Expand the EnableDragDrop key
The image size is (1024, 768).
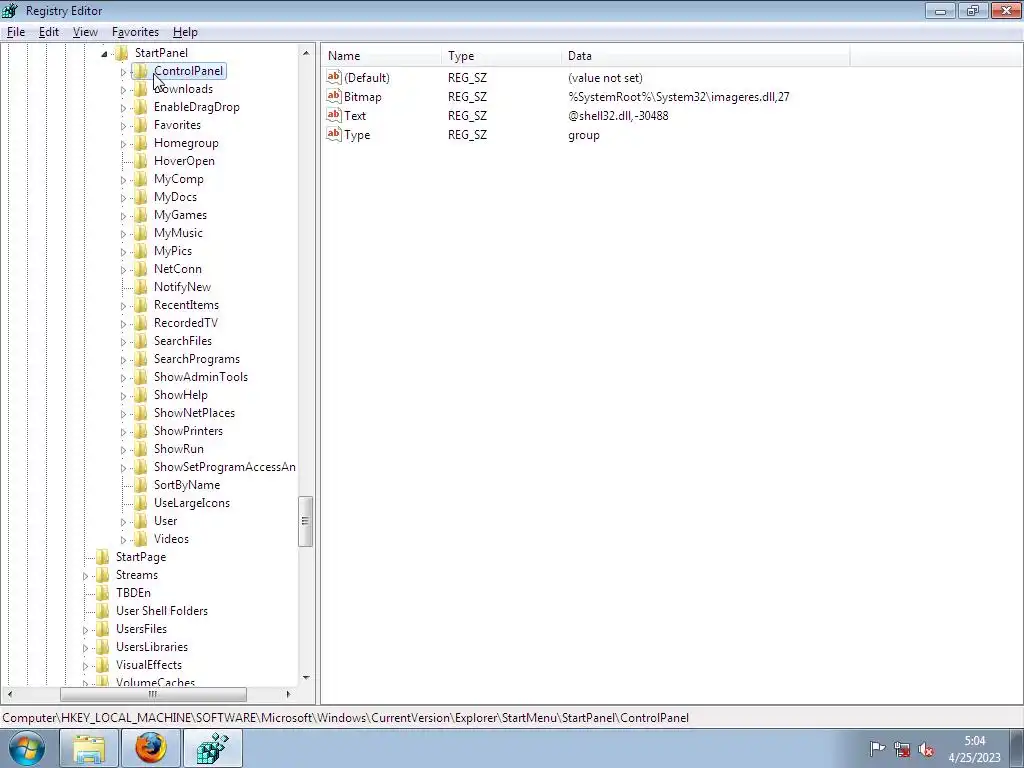123,108
